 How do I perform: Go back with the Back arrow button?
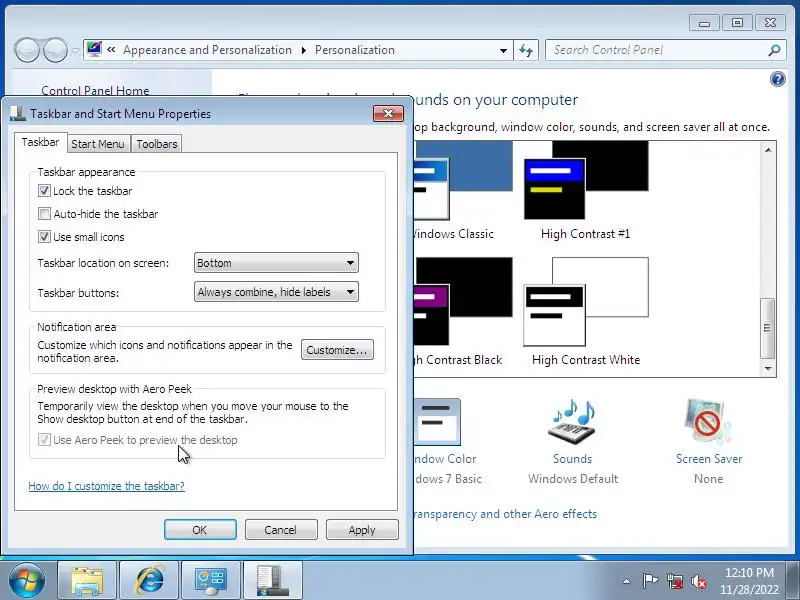(x=27, y=49)
